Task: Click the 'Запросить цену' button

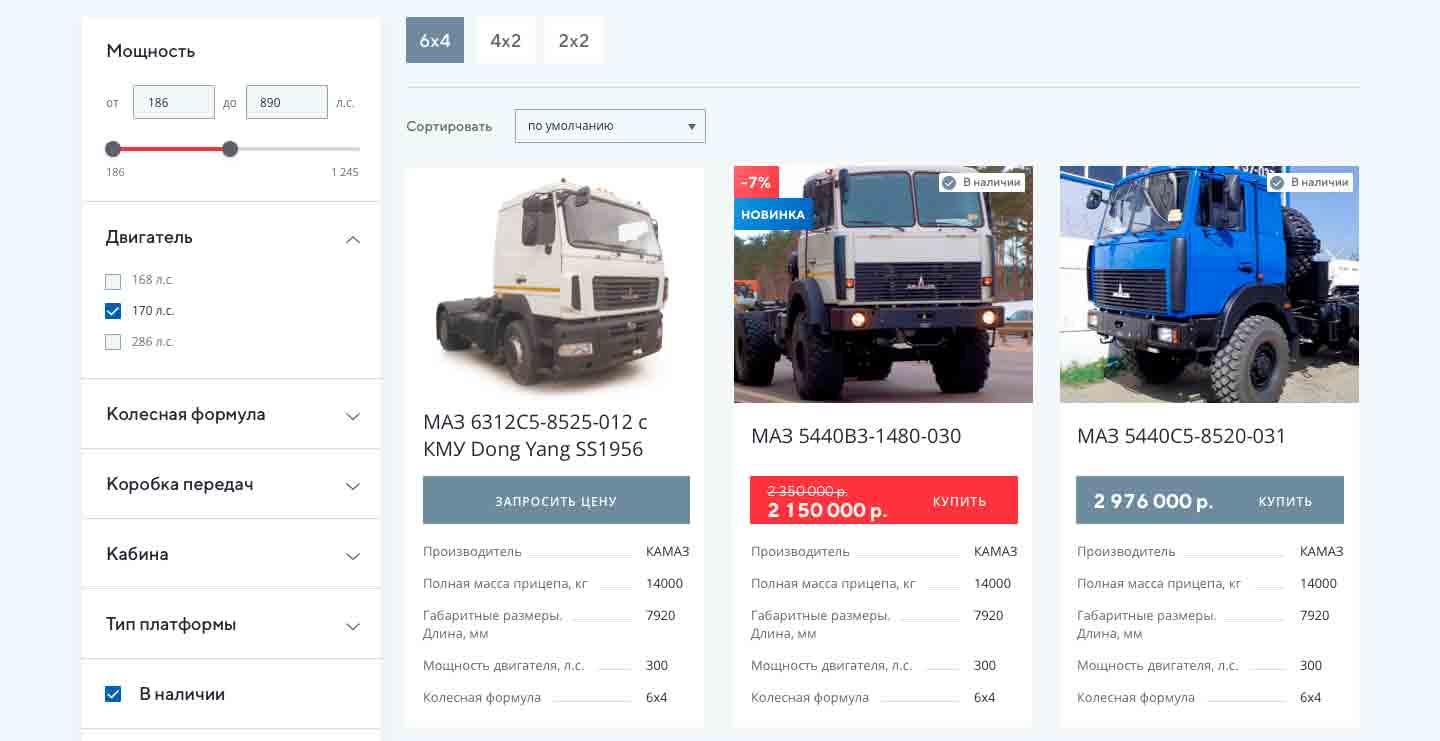Action: click(556, 500)
